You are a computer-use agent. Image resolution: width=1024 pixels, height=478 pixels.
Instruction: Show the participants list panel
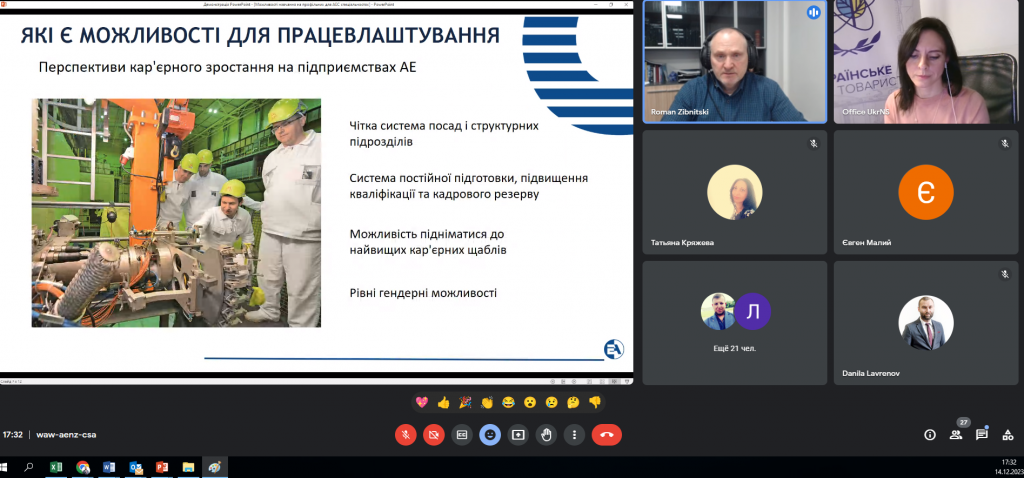click(956, 435)
